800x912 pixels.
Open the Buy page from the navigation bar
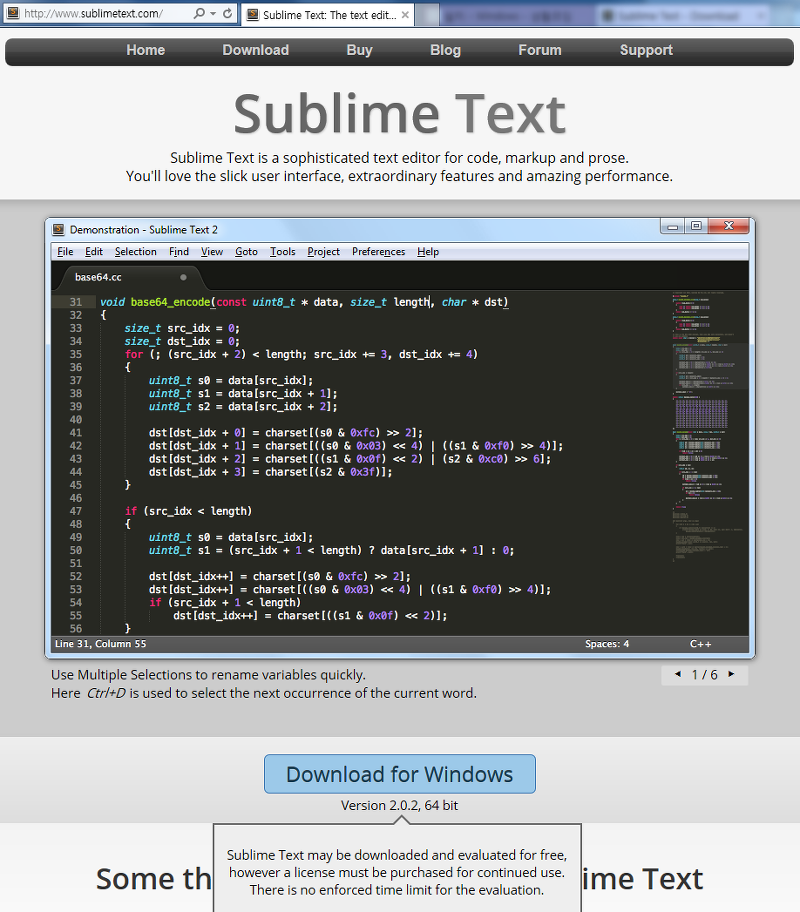point(359,50)
